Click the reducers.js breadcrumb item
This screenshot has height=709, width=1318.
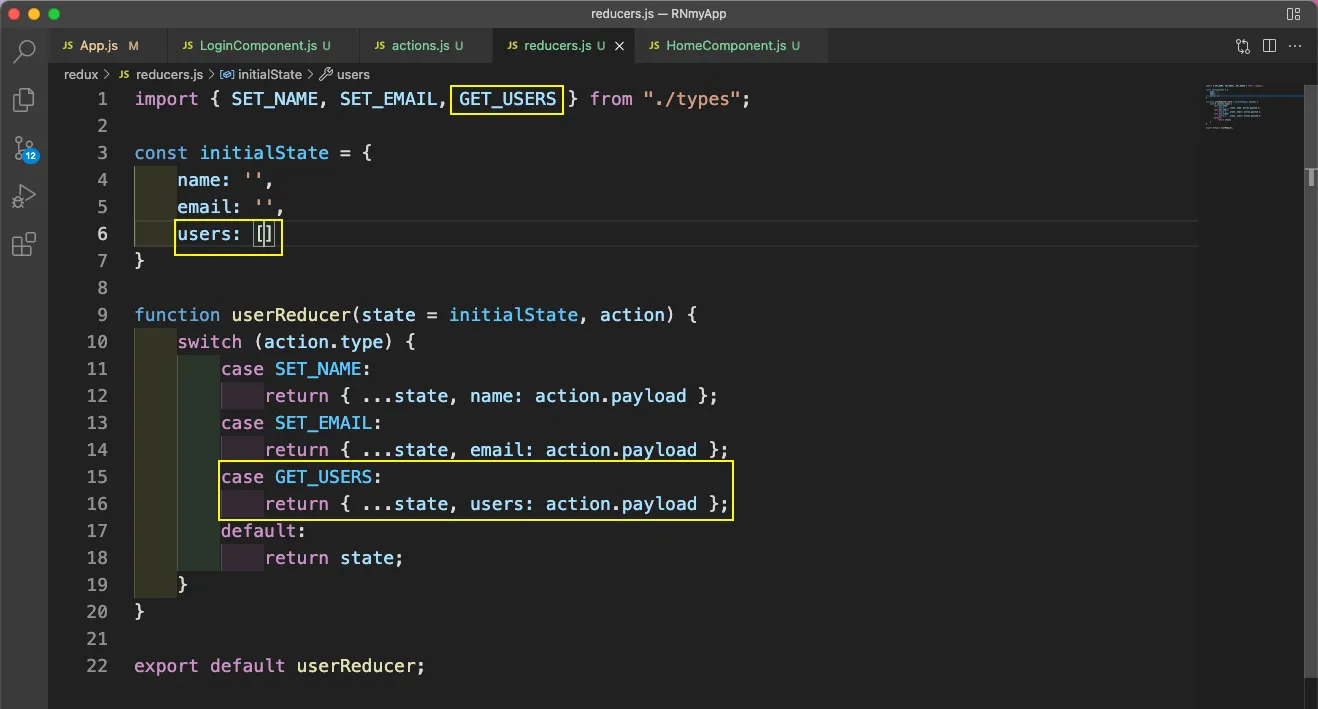coord(160,75)
